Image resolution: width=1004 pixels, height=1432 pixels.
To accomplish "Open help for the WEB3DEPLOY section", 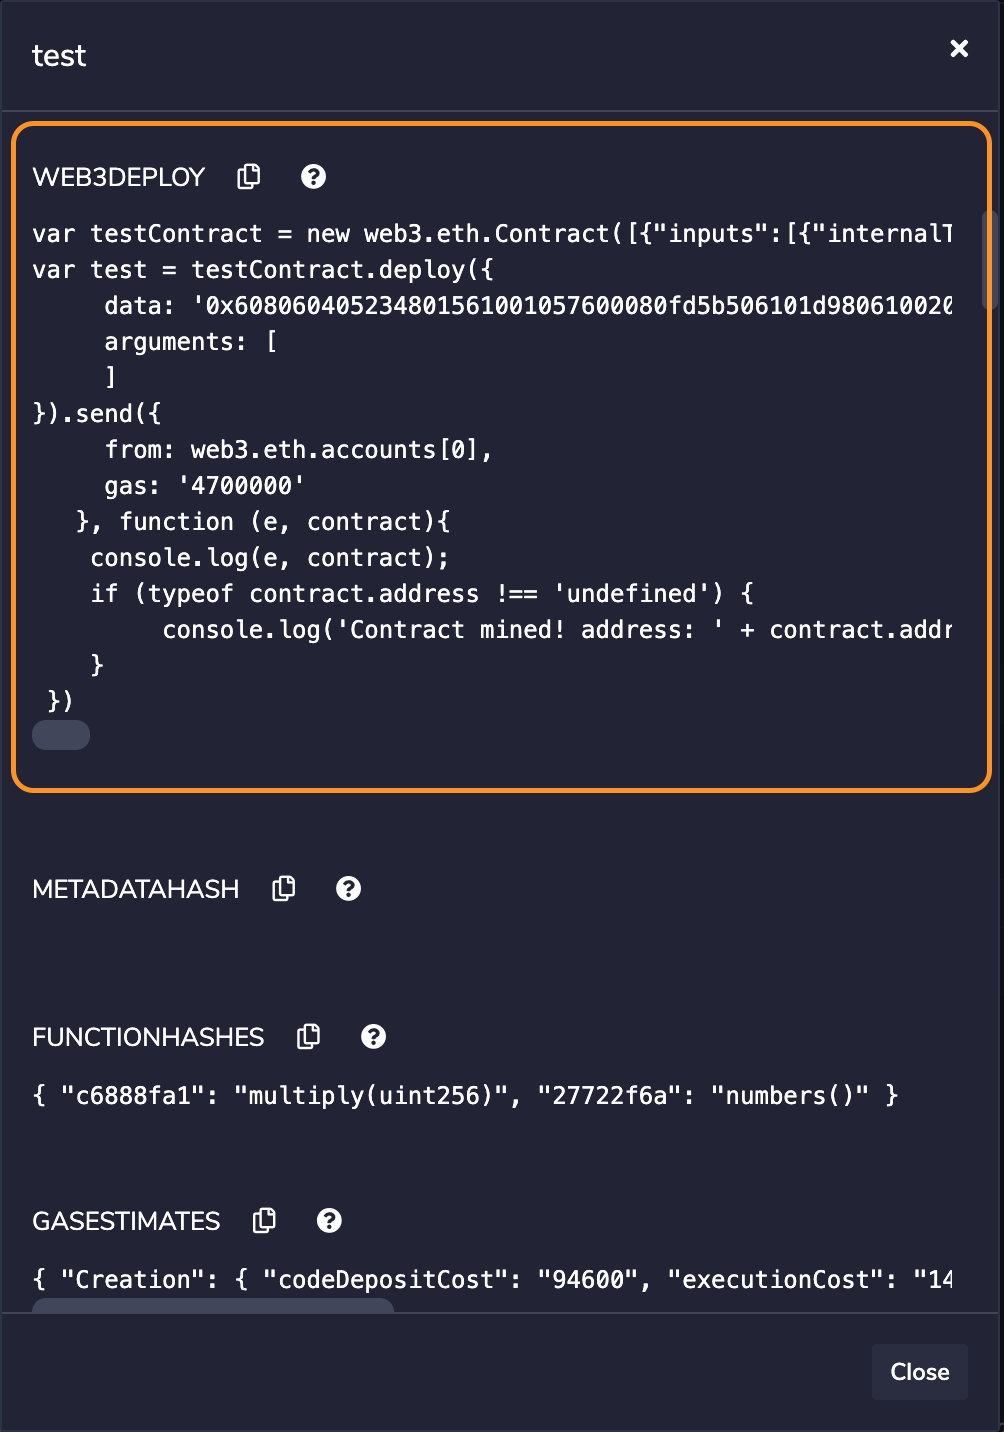I will click(x=313, y=177).
